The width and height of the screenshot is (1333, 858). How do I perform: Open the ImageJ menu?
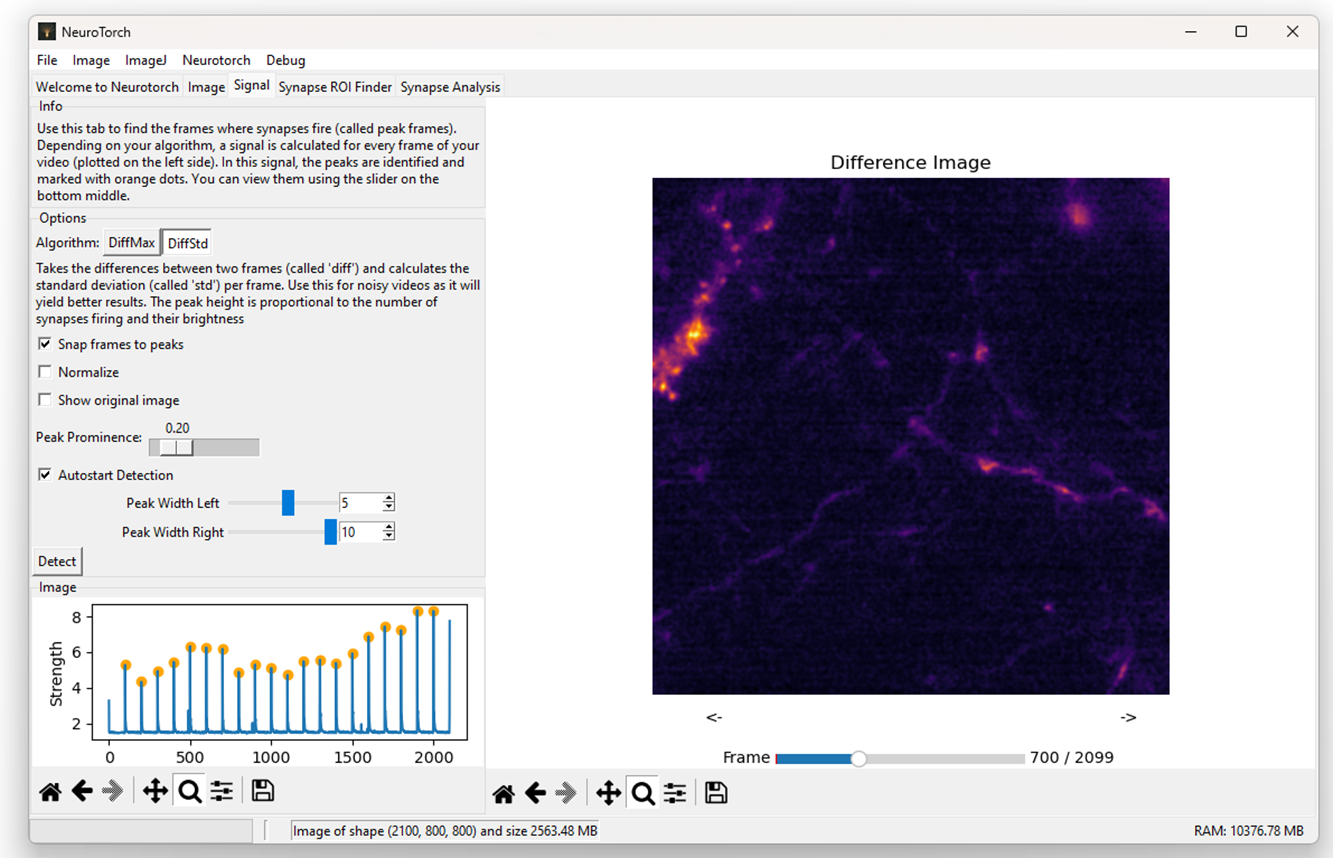(x=146, y=60)
